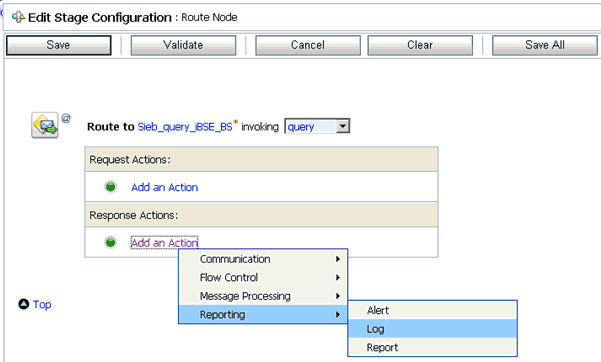Click the Request Actions header text
The image size is (601, 362).
pos(130,160)
